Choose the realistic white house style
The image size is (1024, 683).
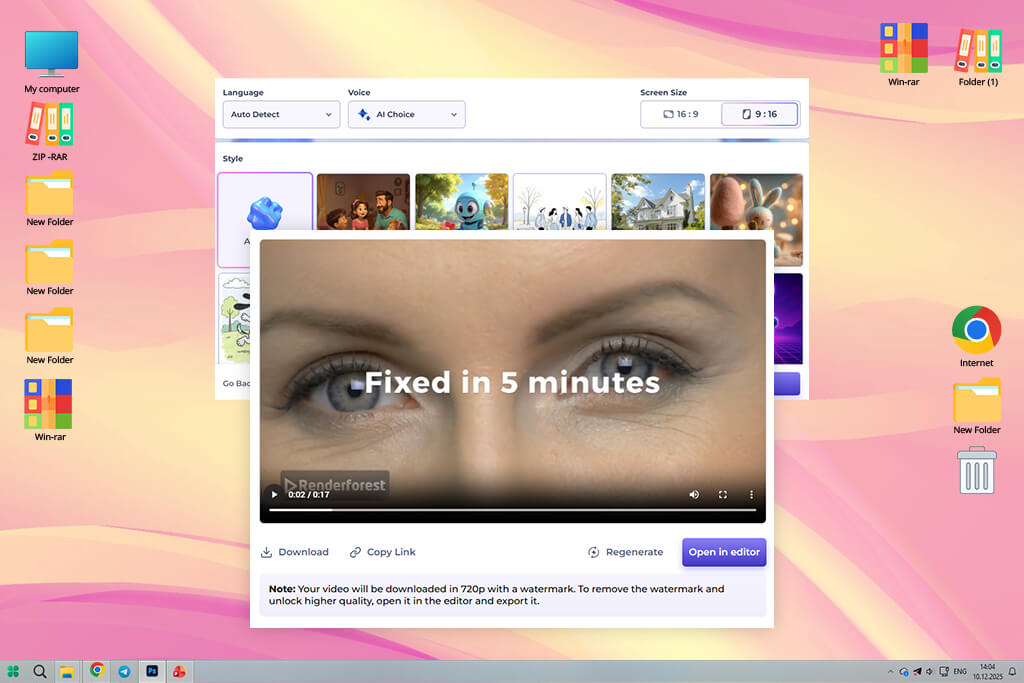tap(658, 202)
